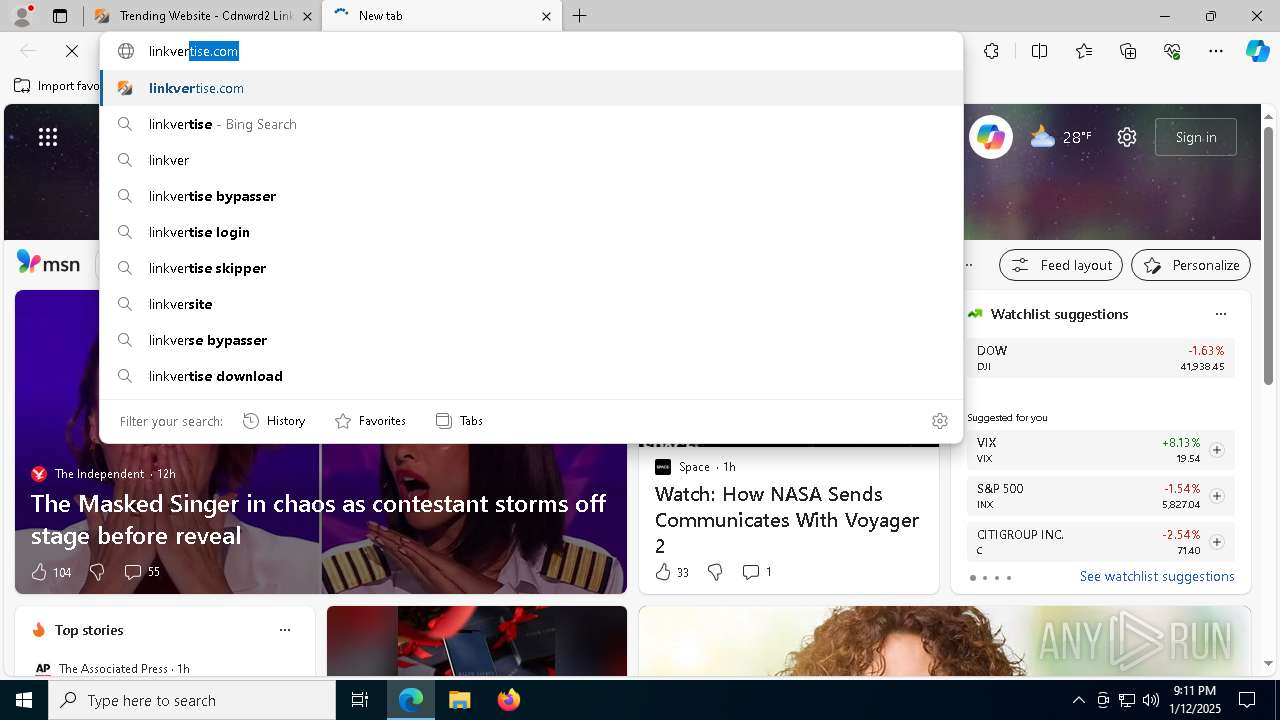
Task: Close the Trending Website tab
Action: (307, 16)
